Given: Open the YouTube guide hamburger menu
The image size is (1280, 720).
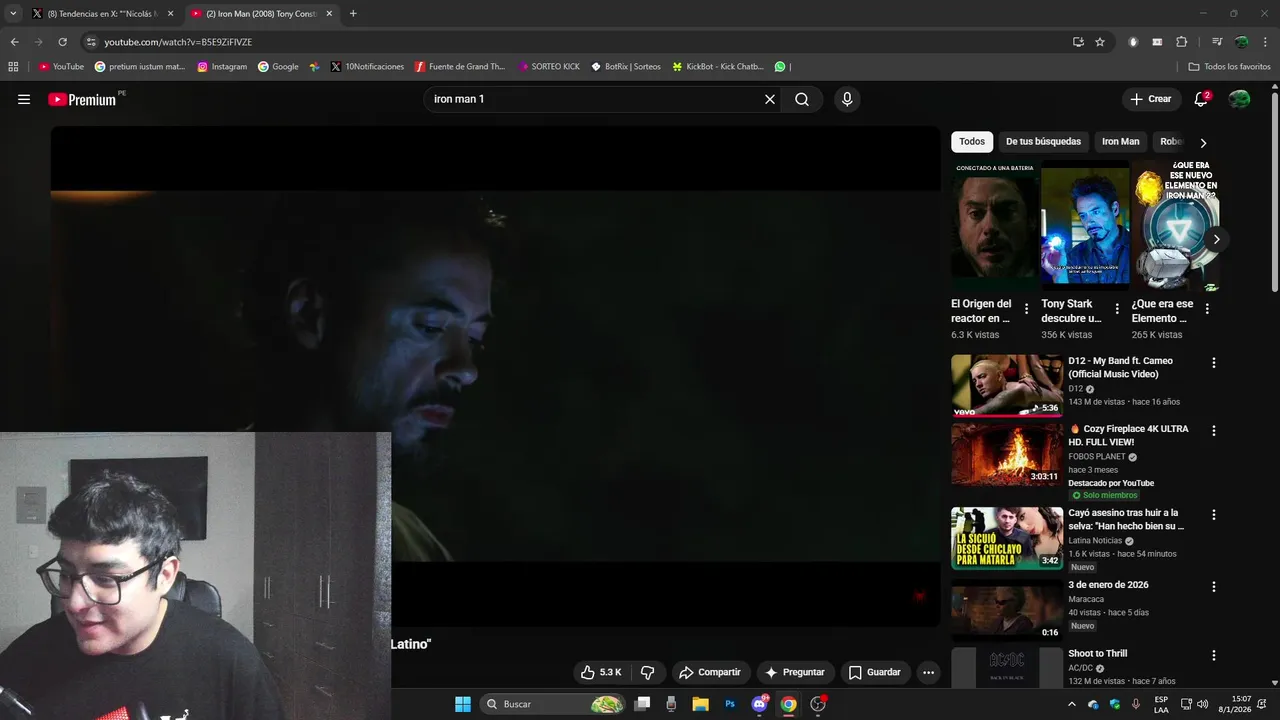Looking at the screenshot, I should pos(24,99).
